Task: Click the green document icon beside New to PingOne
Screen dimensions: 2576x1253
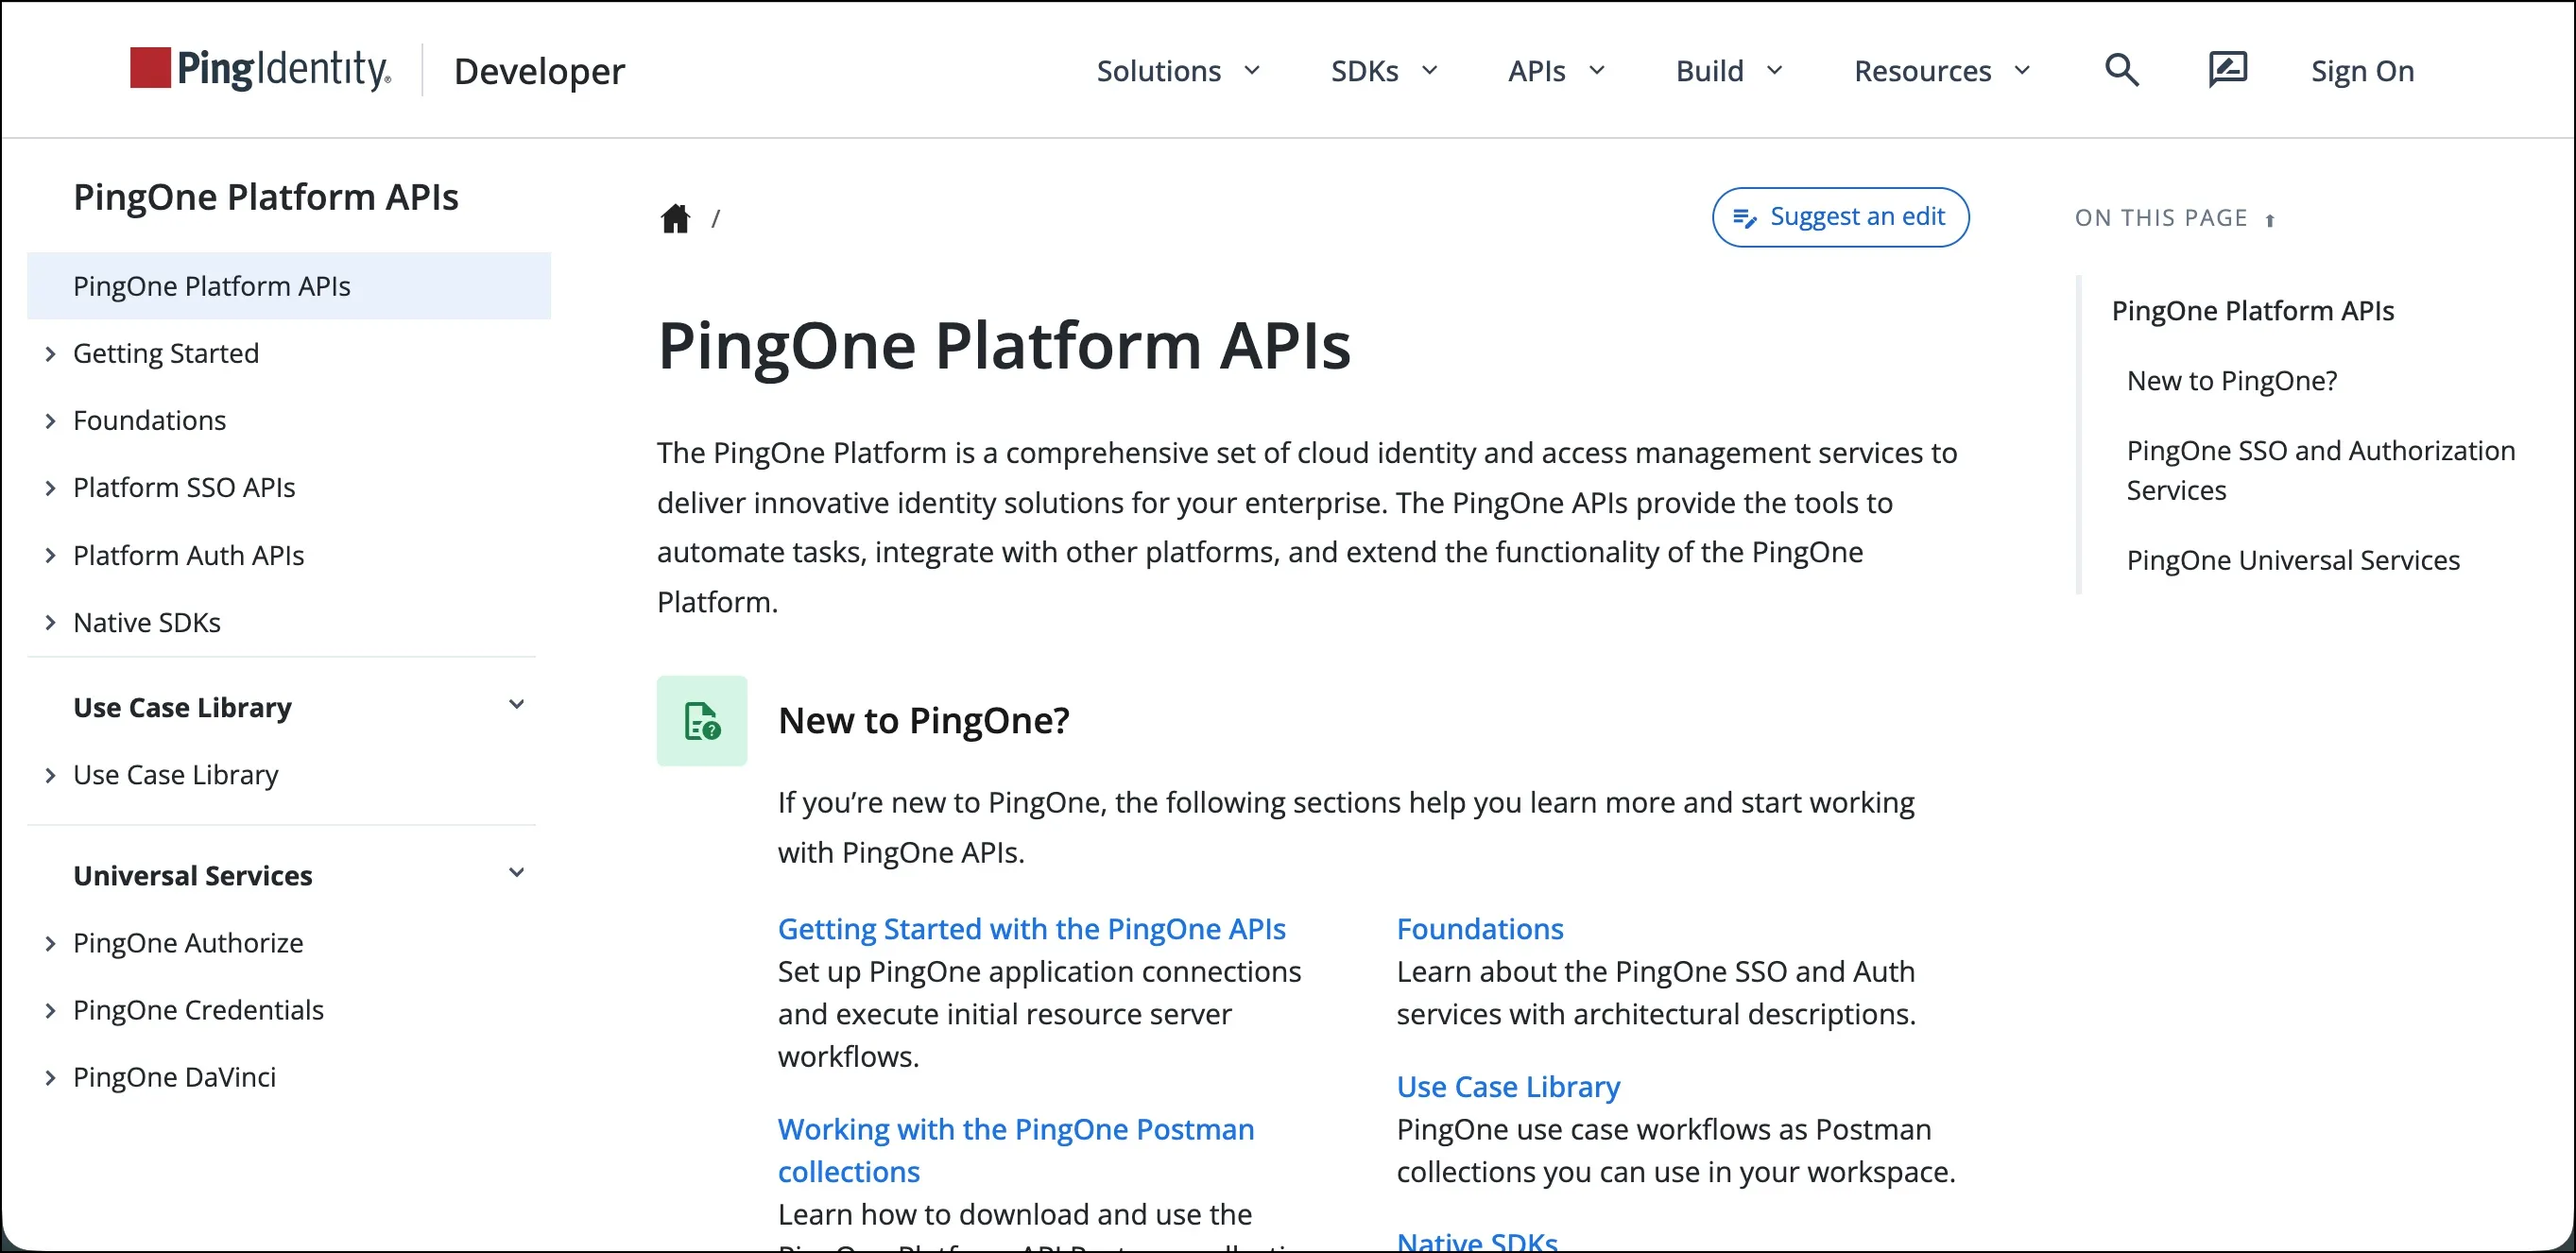Action: point(701,720)
